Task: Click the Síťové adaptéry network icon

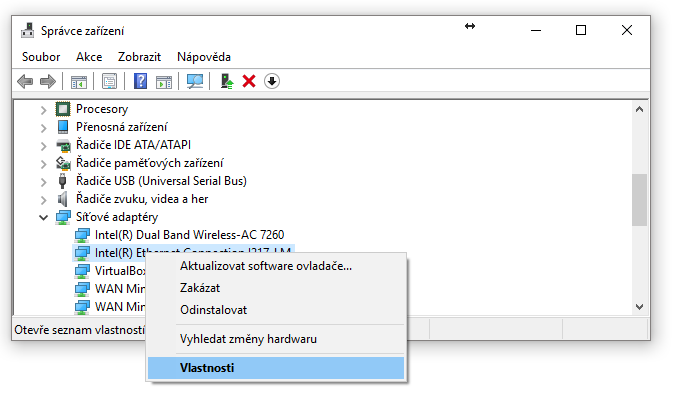Action: pyautogui.click(x=63, y=217)
